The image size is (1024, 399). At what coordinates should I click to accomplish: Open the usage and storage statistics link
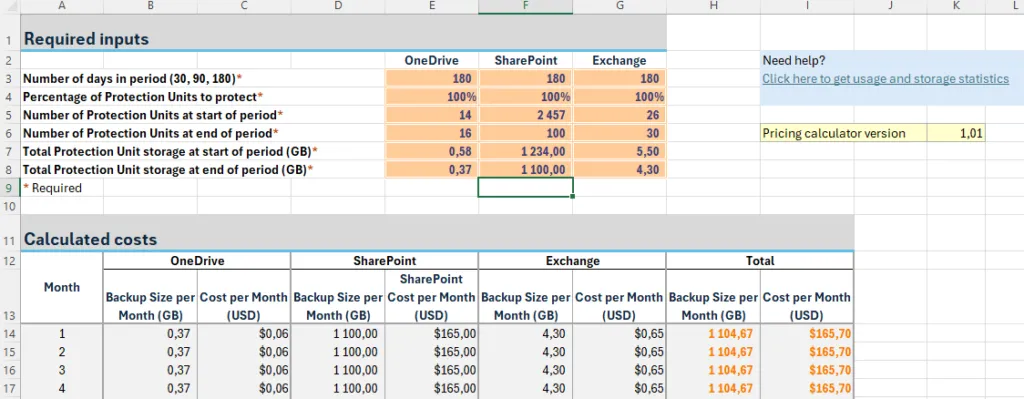pyautogui.click(x=885, y=79)
